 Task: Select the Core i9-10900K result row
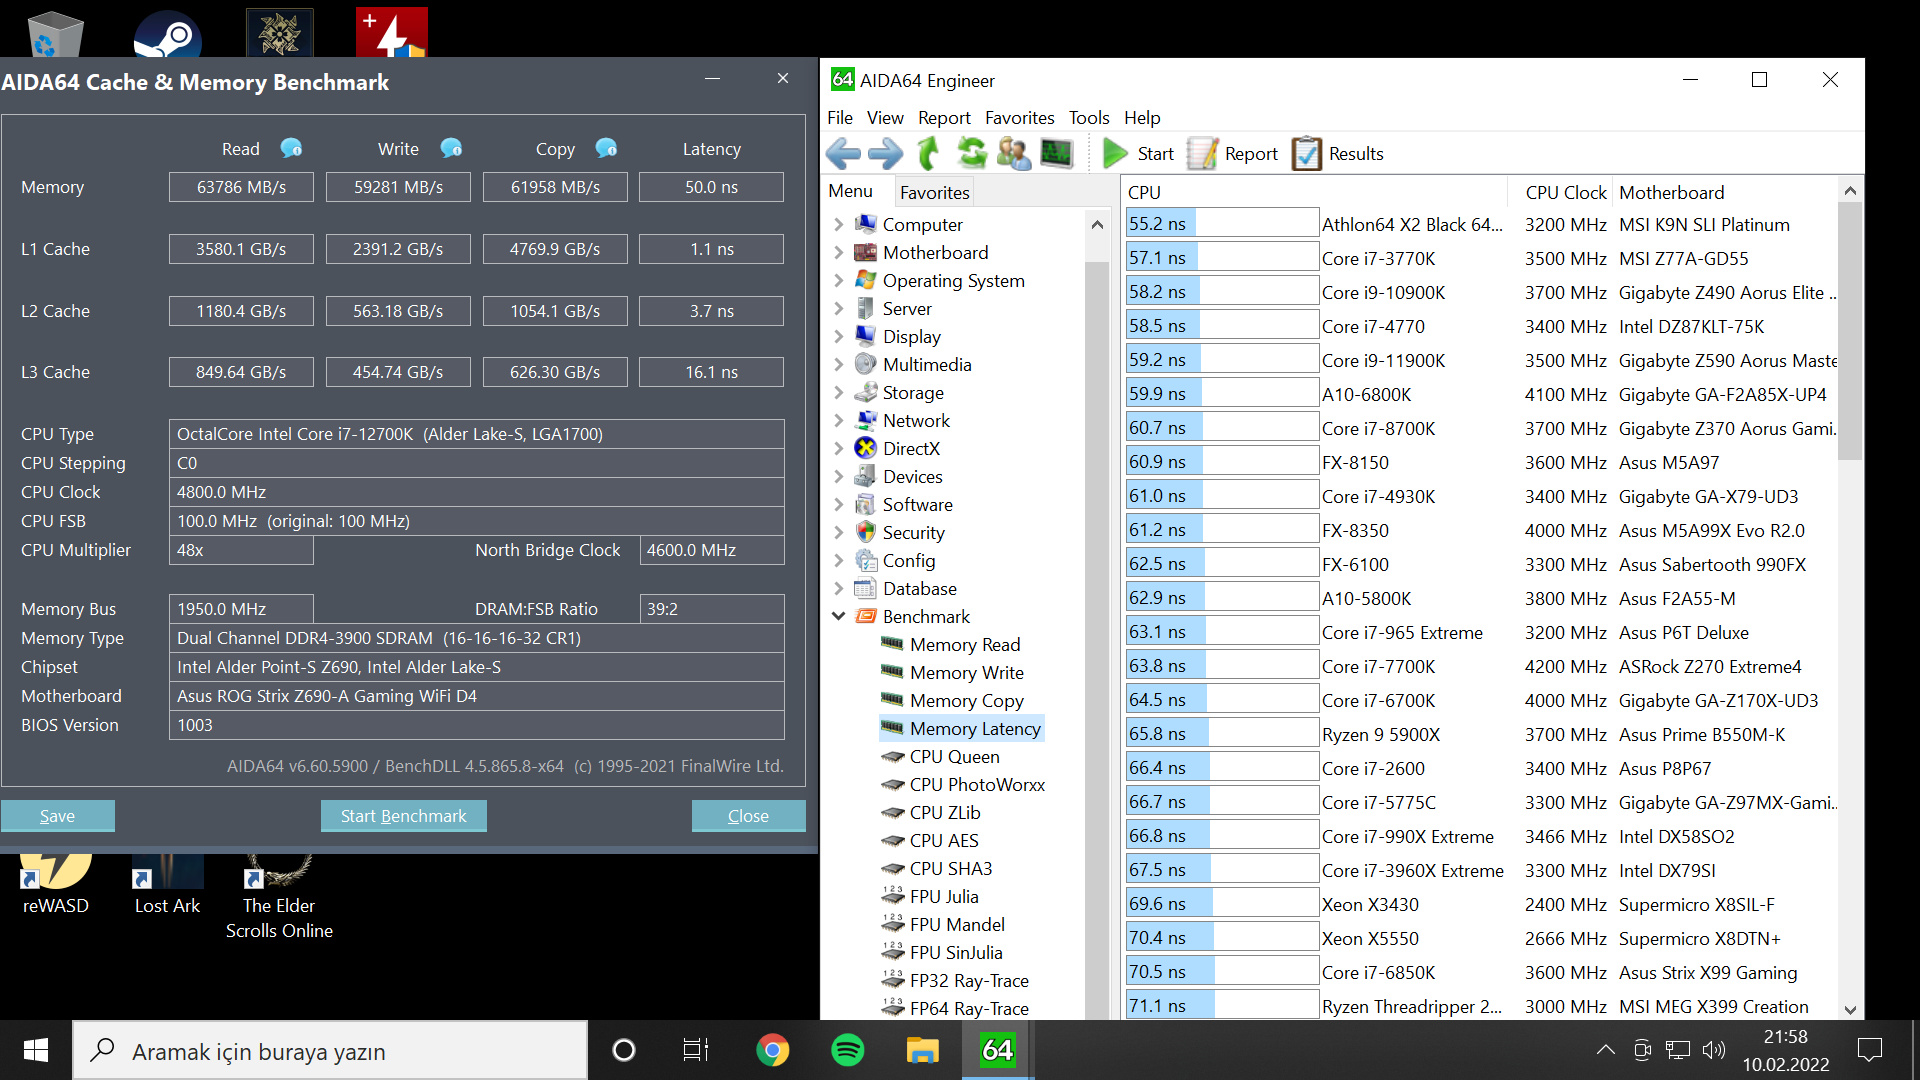coord(1480,293)
